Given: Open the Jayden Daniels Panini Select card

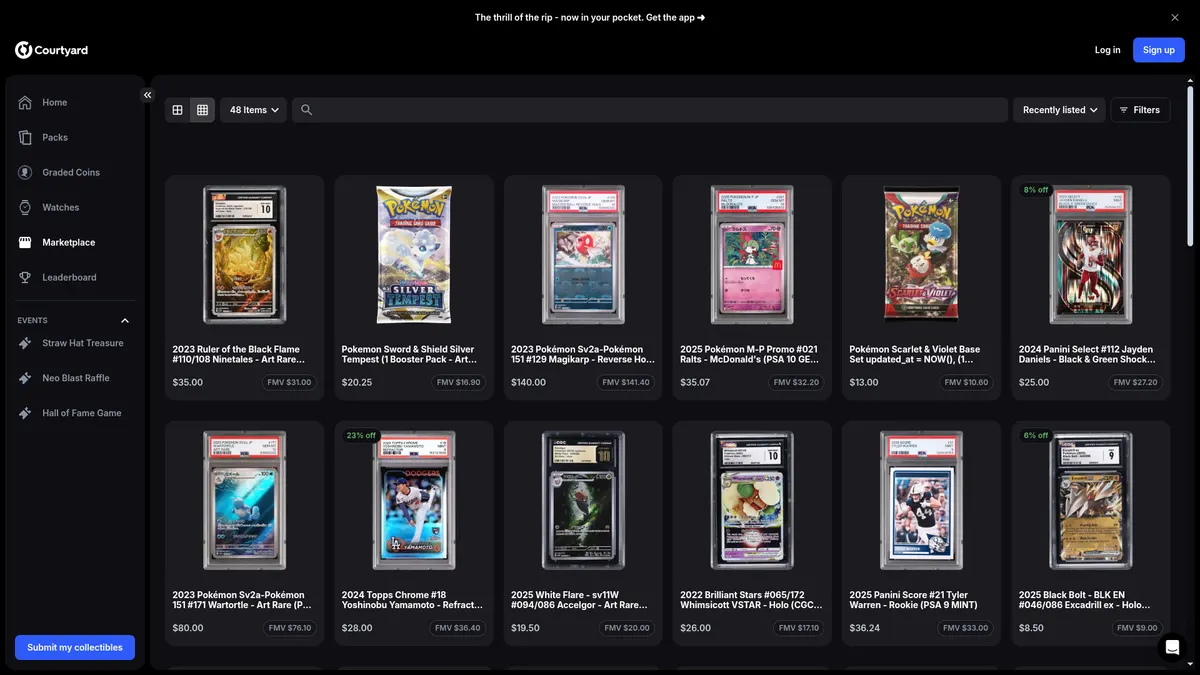Looking at the screenshot, I should 1091,288.
